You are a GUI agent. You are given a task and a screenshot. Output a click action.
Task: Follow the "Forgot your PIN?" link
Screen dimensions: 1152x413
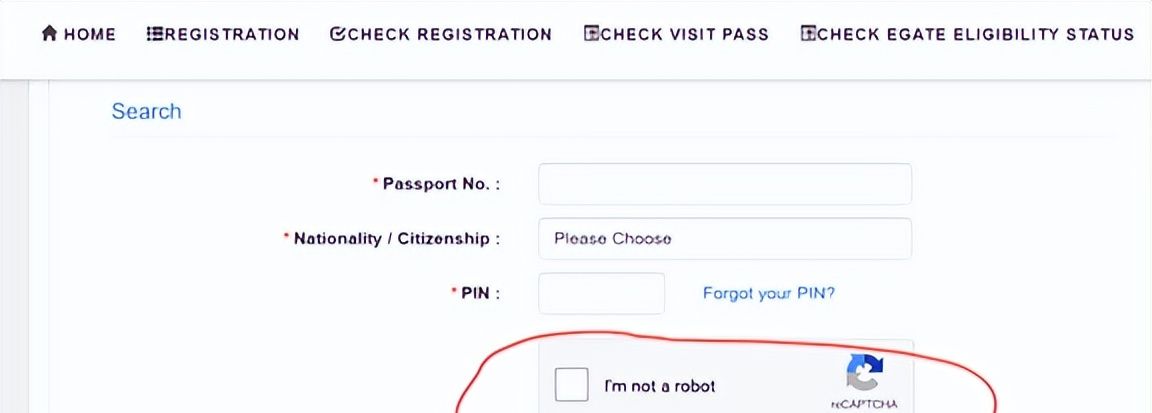[768, 294]
